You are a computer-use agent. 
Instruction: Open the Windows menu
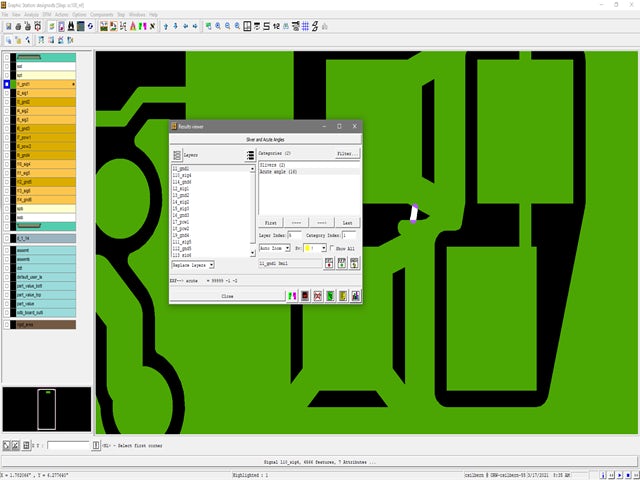pos(137,15)
